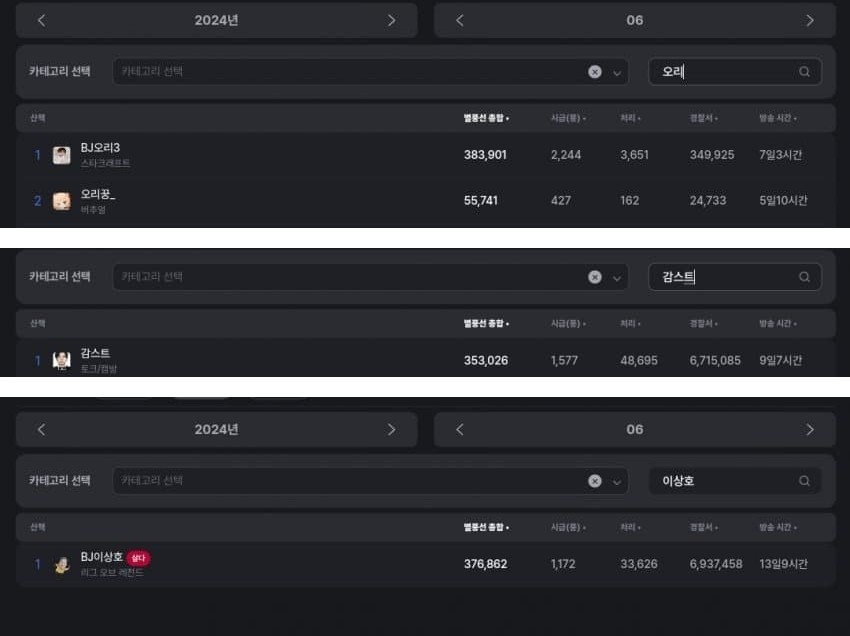The width and height of the screenshot is (850, 636).
Task: Click search magnifier beside 이상호 query
Action: point(804,481)
